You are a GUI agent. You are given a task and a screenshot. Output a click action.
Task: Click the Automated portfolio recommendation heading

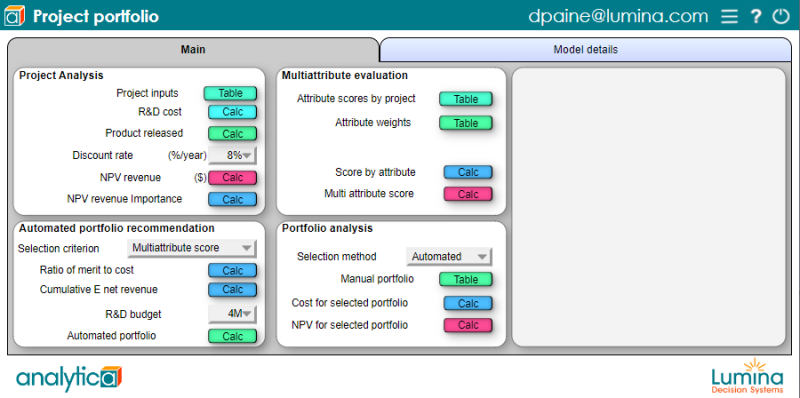pyautogui.click(x=117, y=229)
